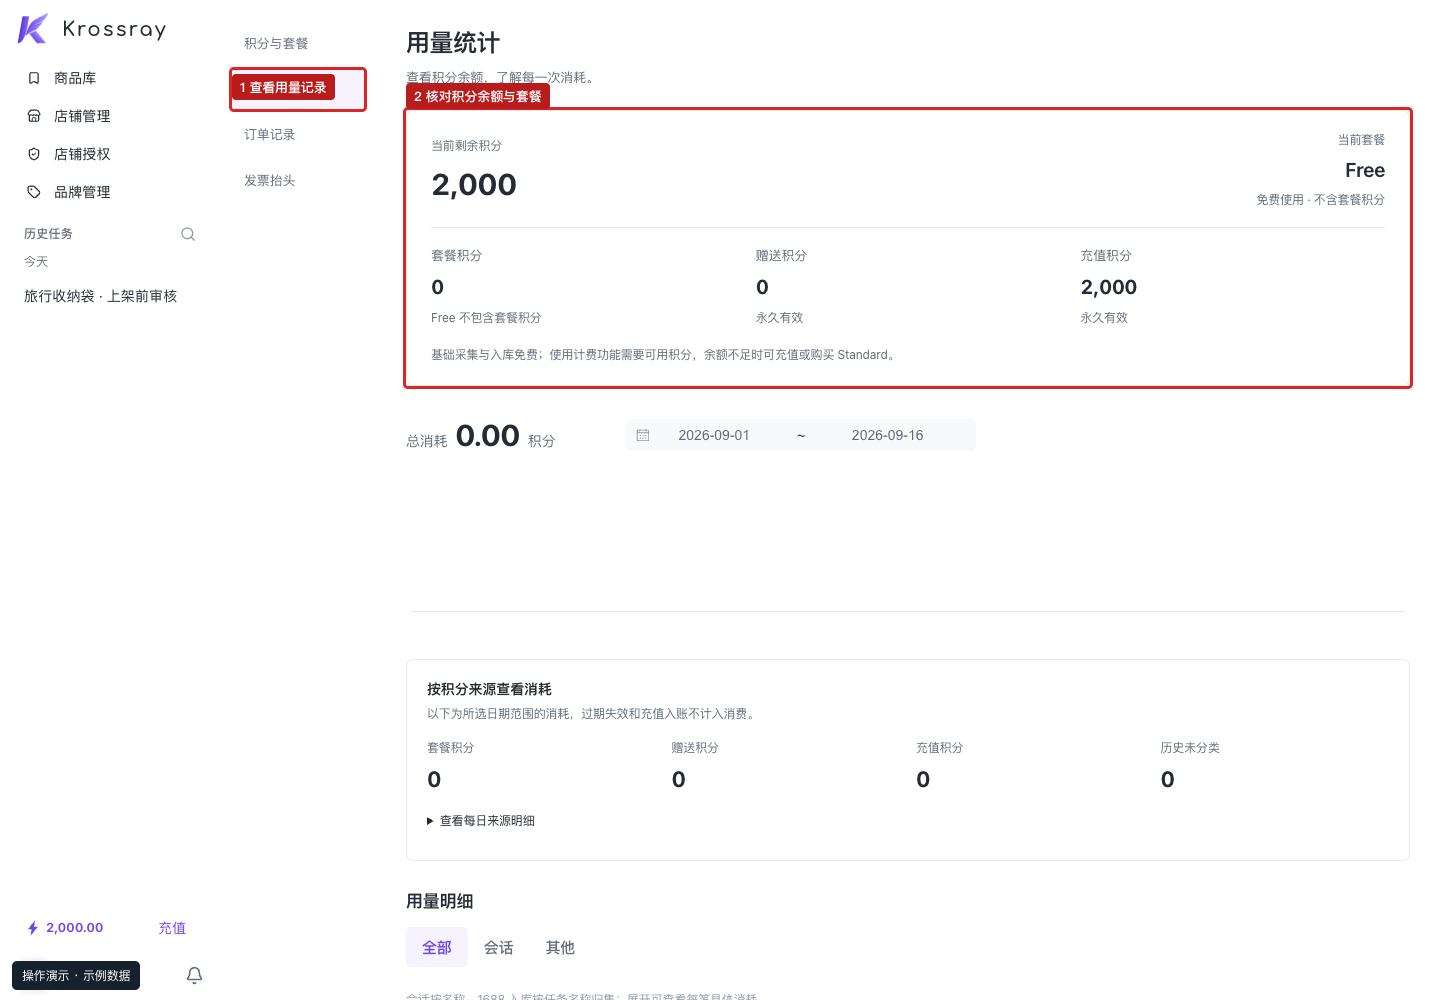
Task: Search history tasks with the magnifier icon
Action: 188,234
